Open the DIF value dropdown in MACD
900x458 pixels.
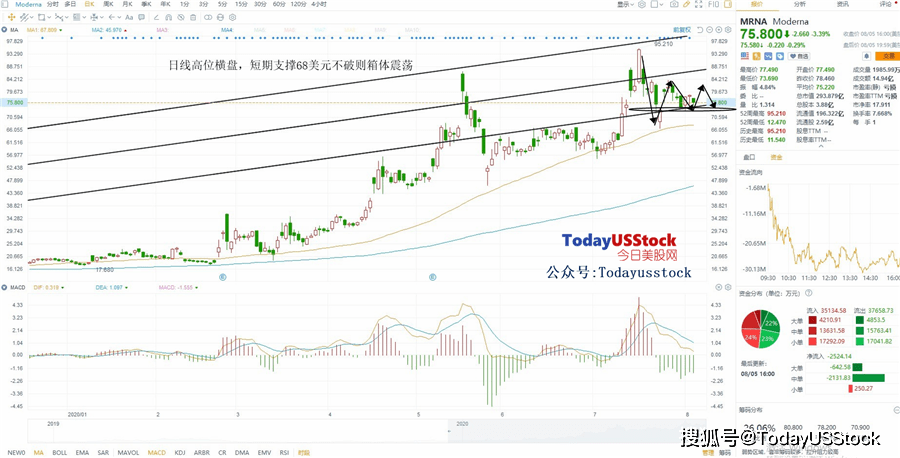click(x=61, y=287)
